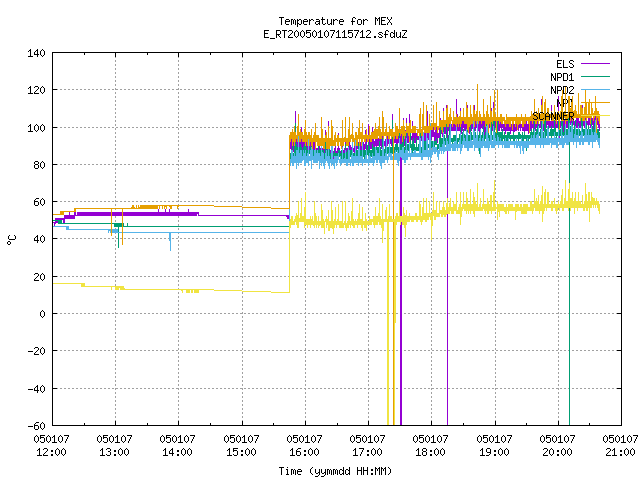The width and height of the screenshot is (640, 480).
Task: Click the purple ELS legend line sample
Action: [x=595, y=64]
